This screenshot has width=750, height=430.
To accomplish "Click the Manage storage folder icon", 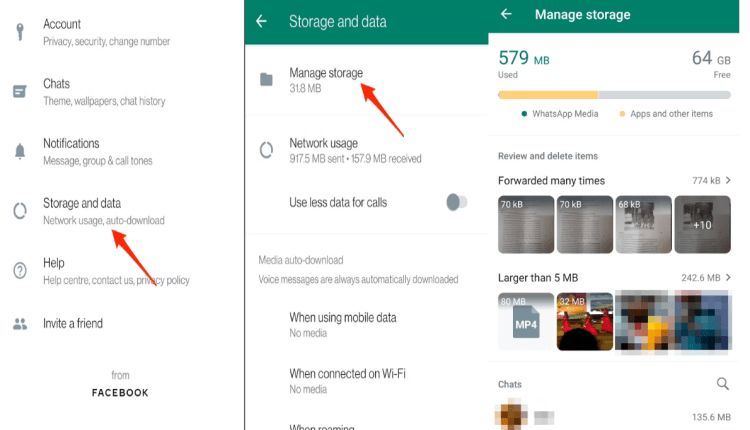I will coord(266,79).
